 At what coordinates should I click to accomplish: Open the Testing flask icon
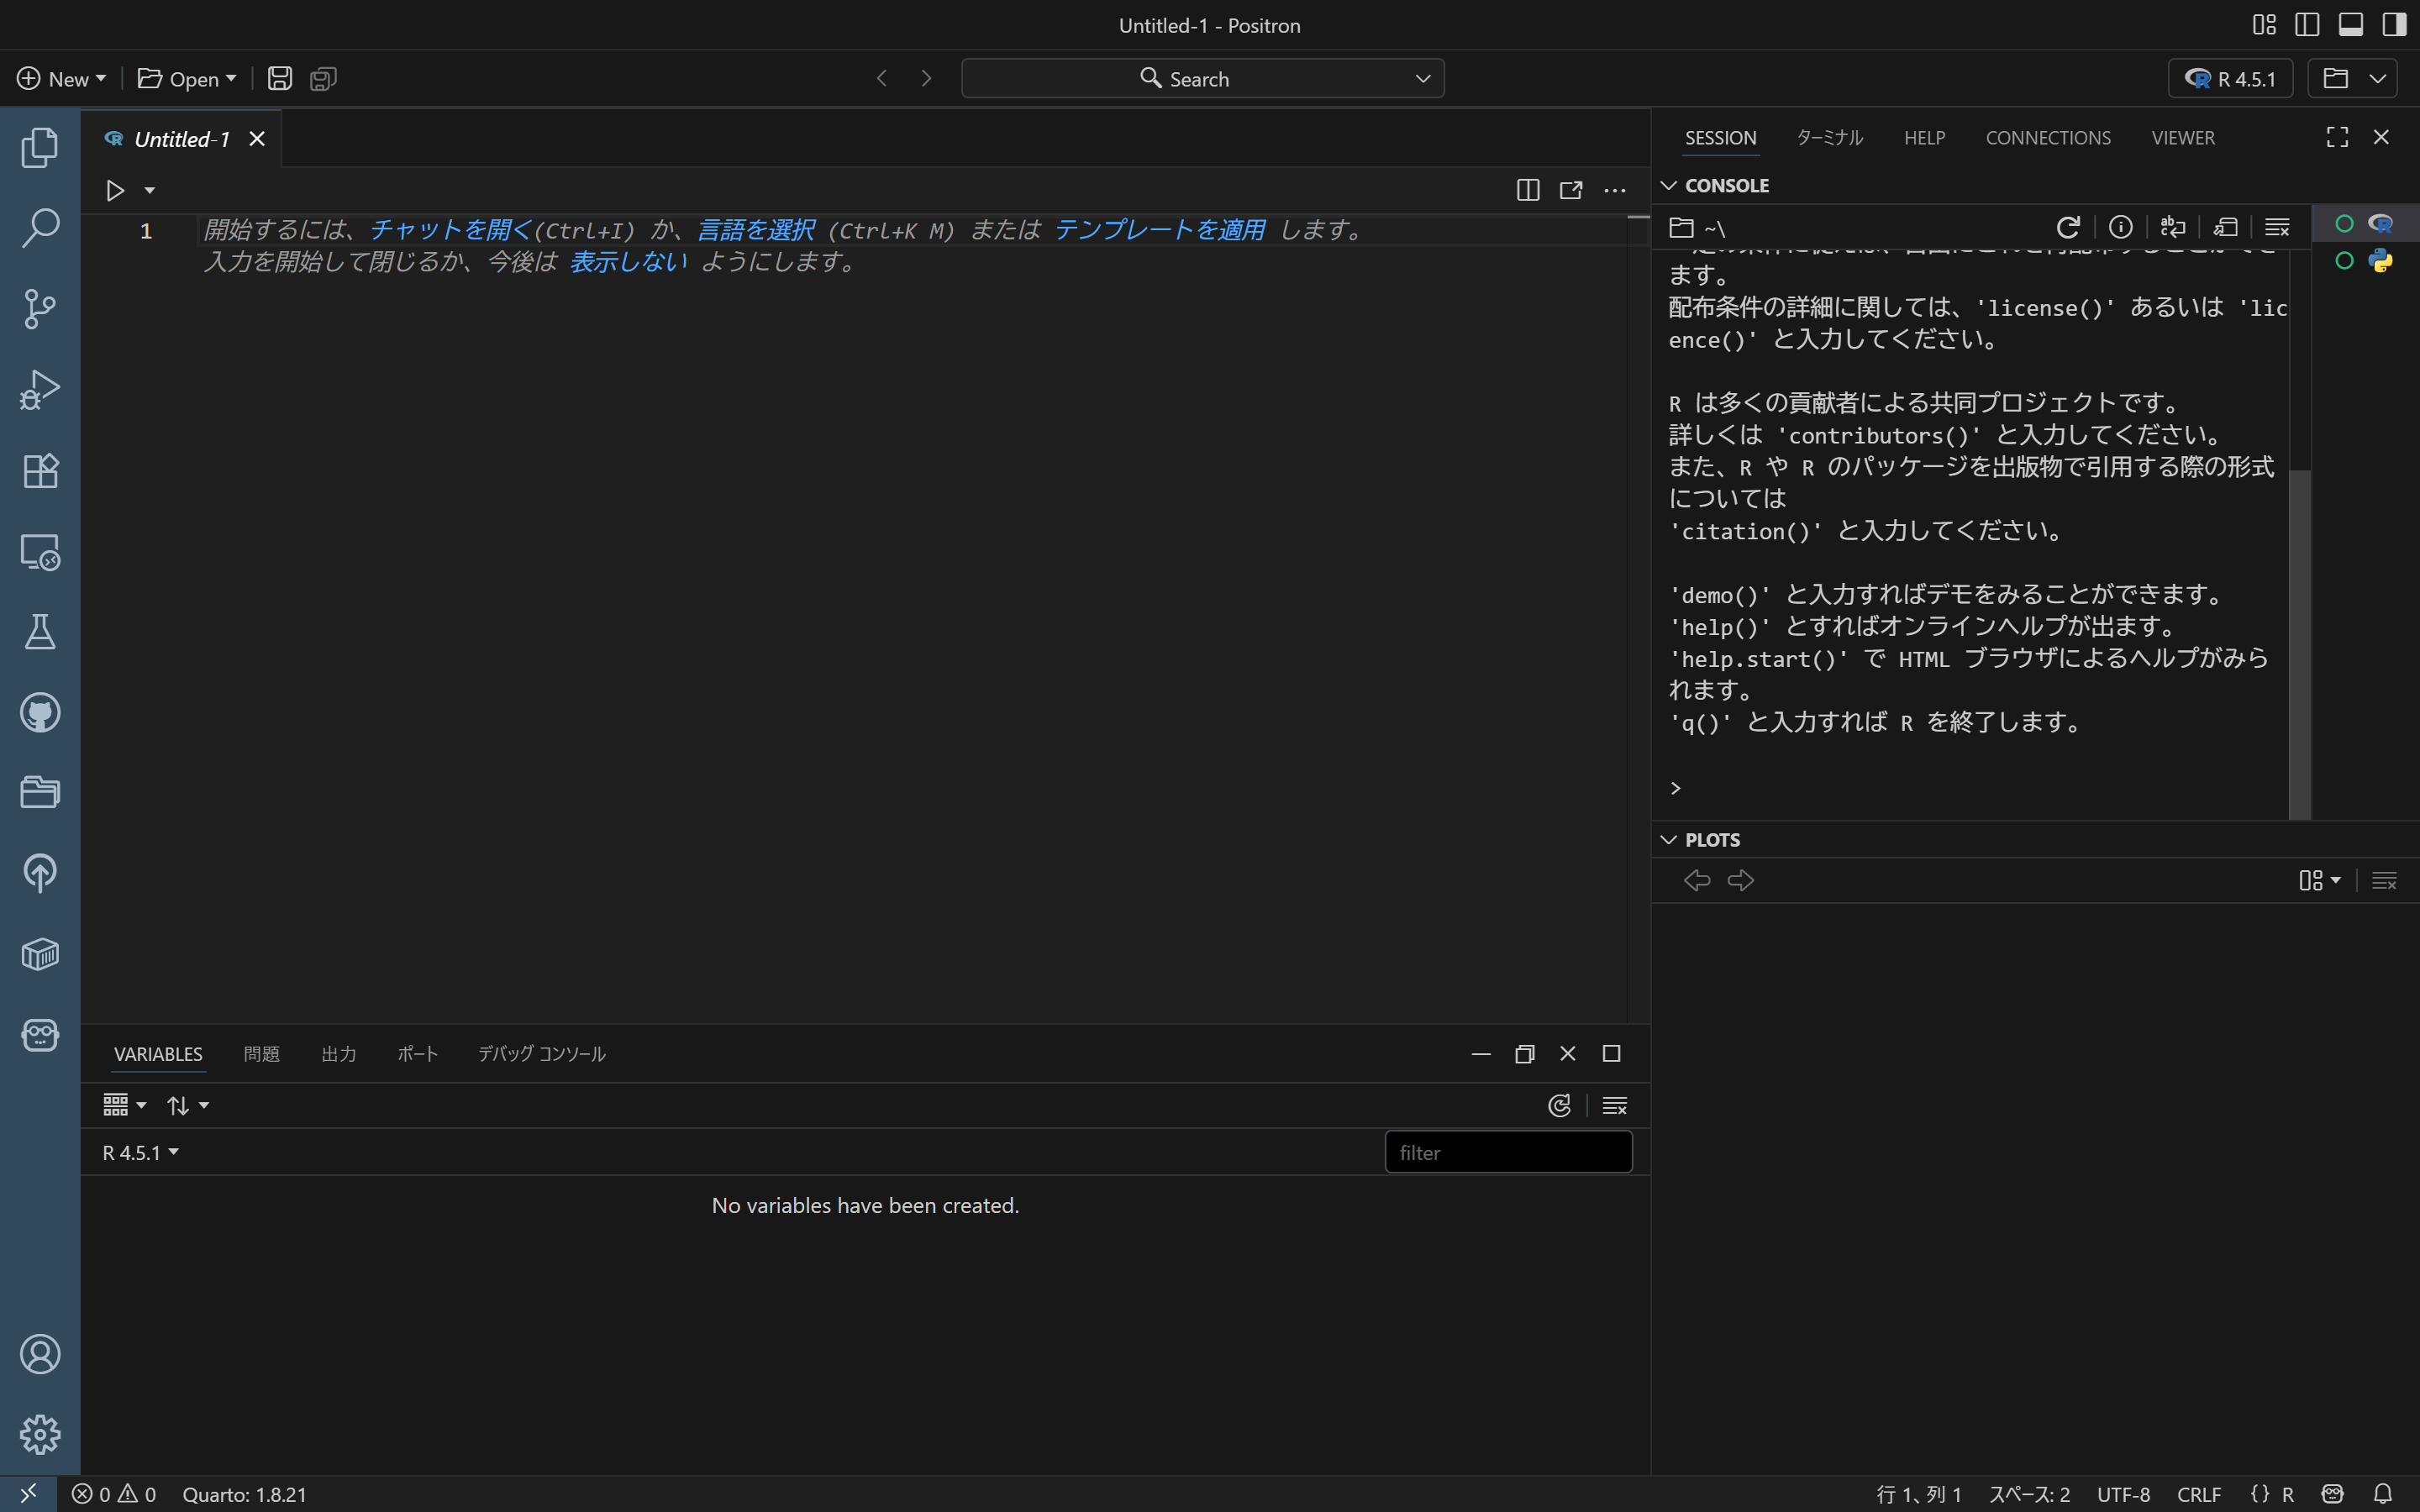click(x=40, y=632)
